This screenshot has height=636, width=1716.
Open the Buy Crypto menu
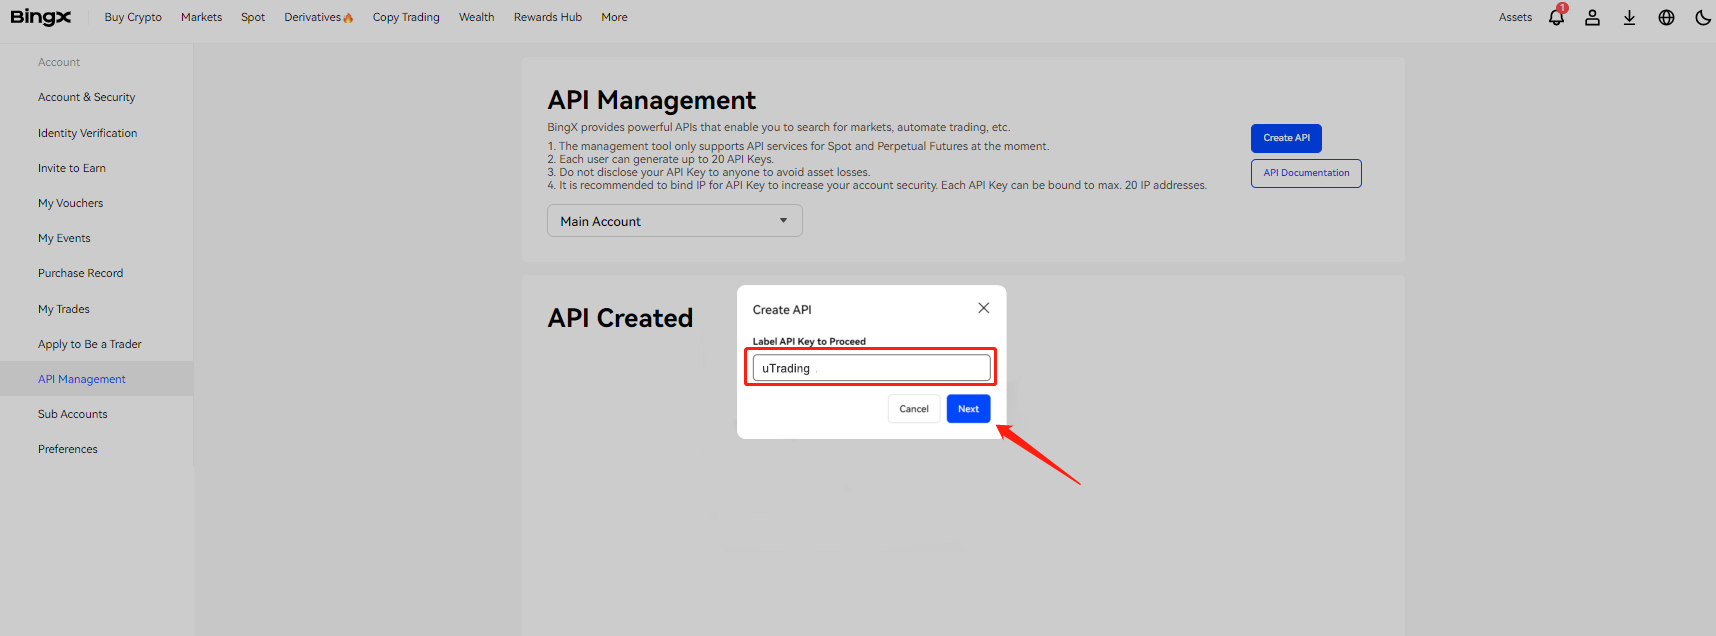pyautogui.click(x=133, y=17)
